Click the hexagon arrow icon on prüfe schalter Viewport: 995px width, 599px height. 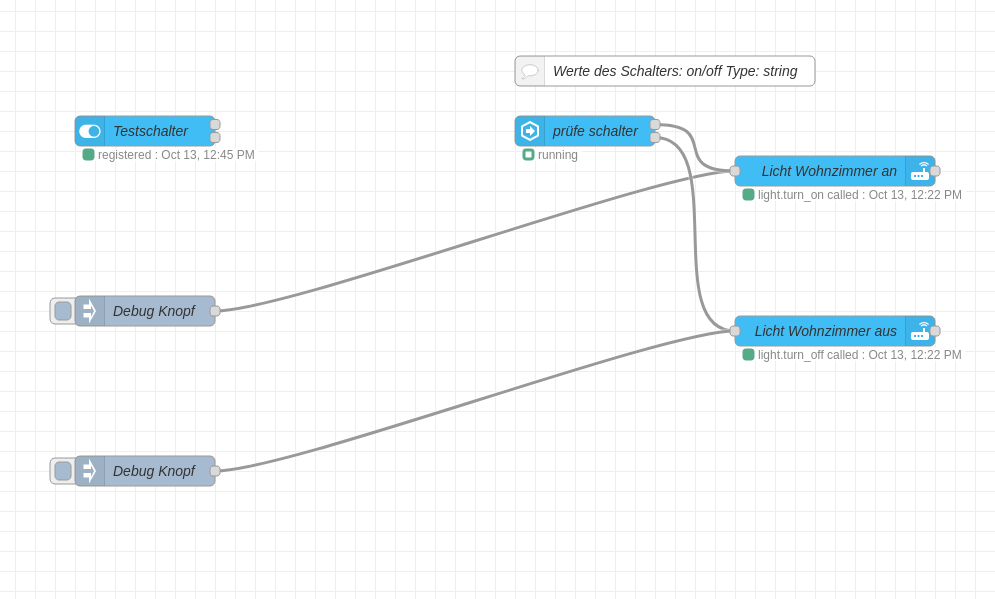tap(530, 131)
